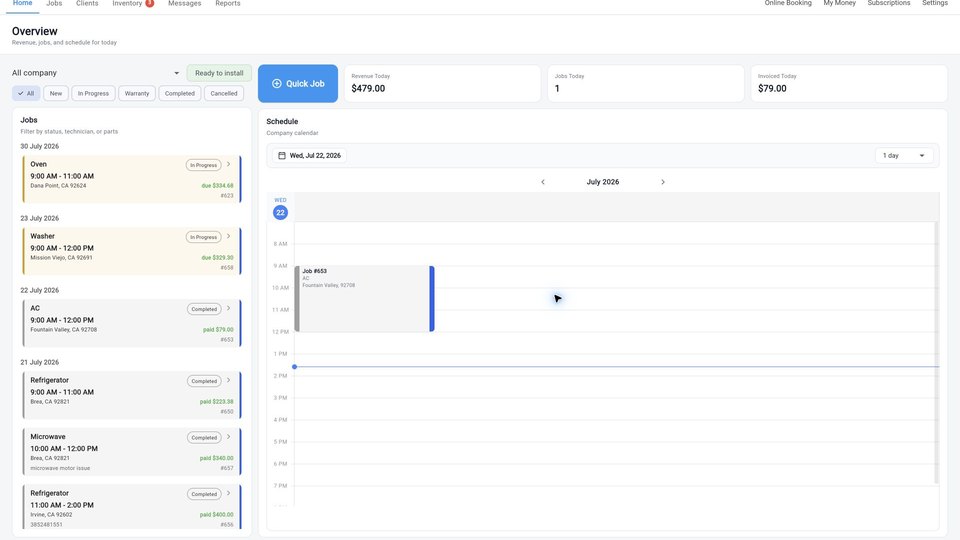Open the Messages tab

[184, 4]
